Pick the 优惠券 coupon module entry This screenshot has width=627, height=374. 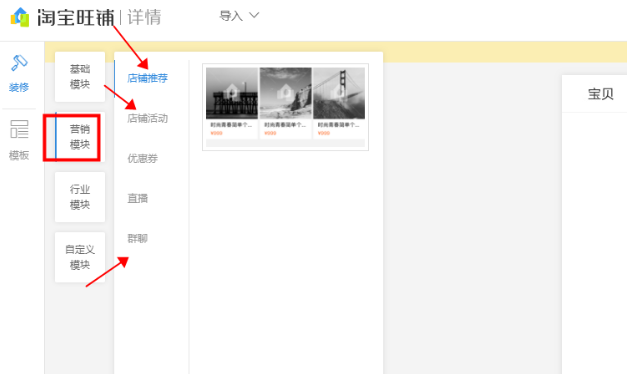click(142, 158)
